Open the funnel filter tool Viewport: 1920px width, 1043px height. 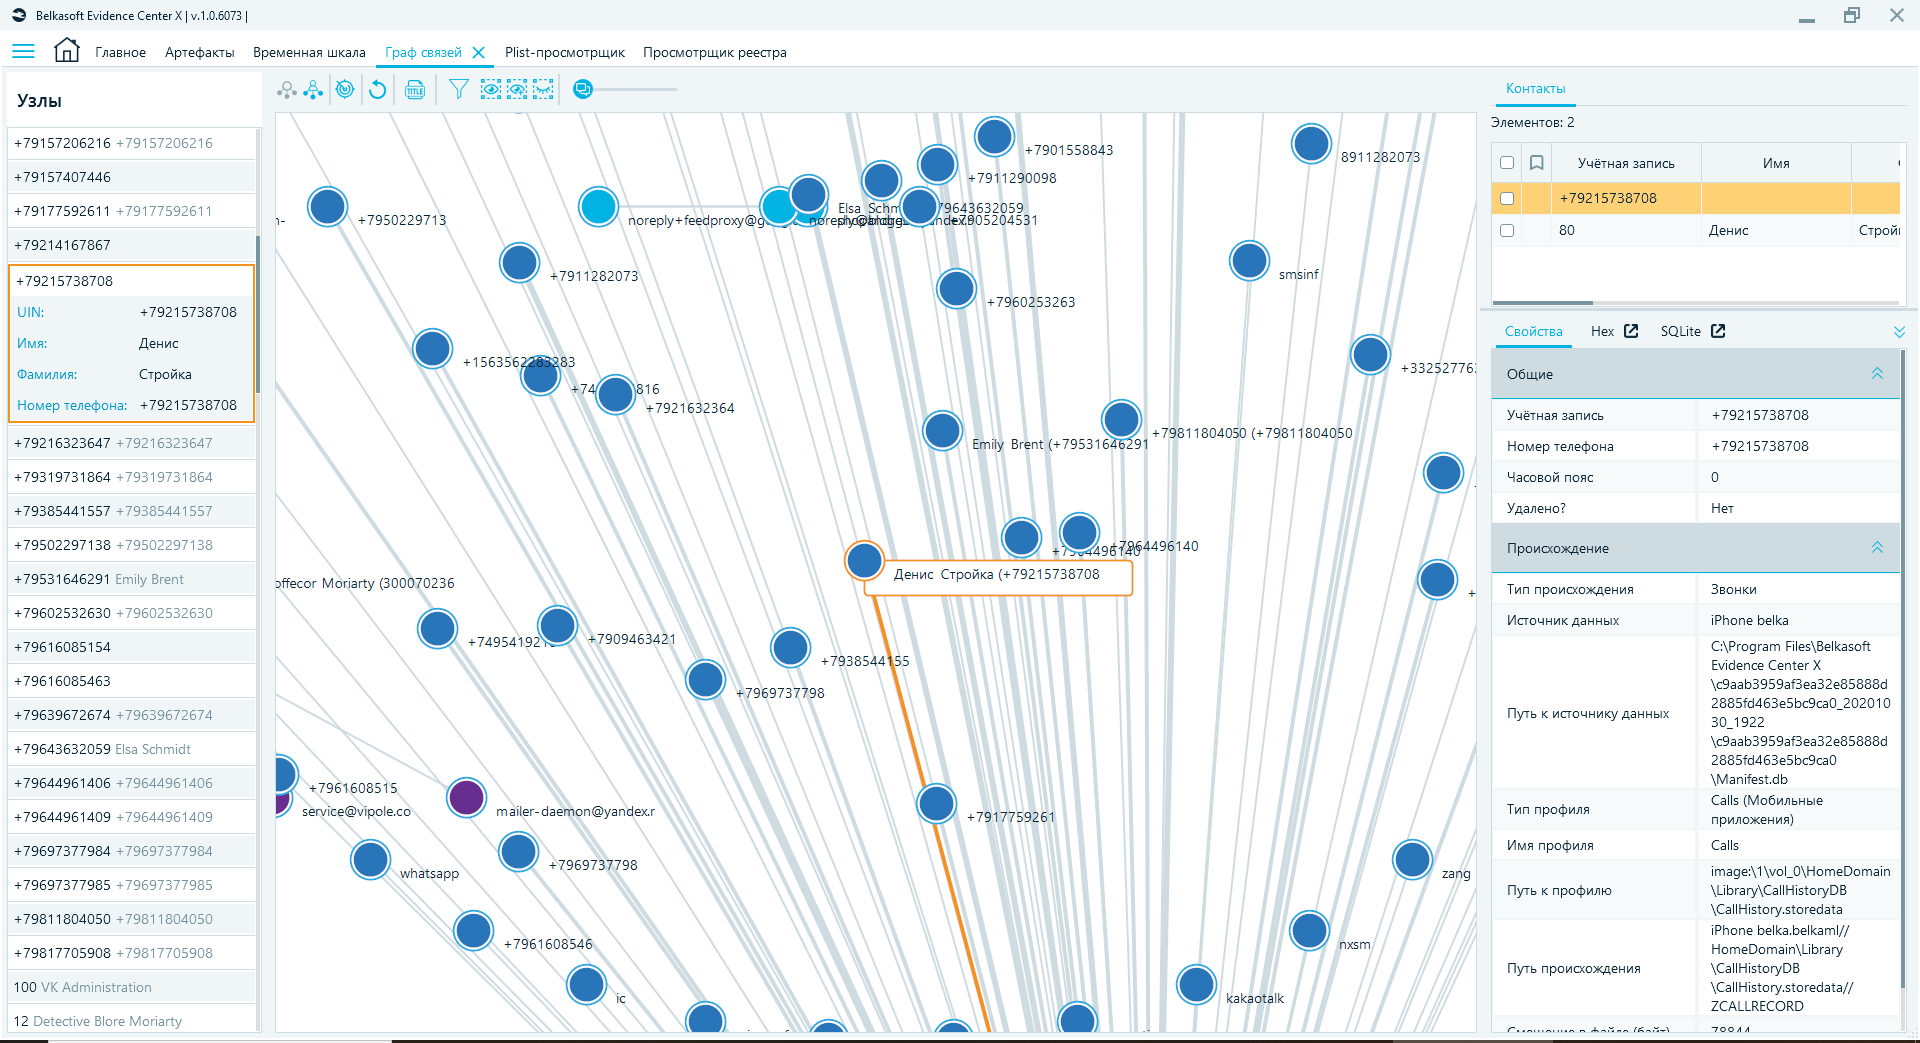458,90
